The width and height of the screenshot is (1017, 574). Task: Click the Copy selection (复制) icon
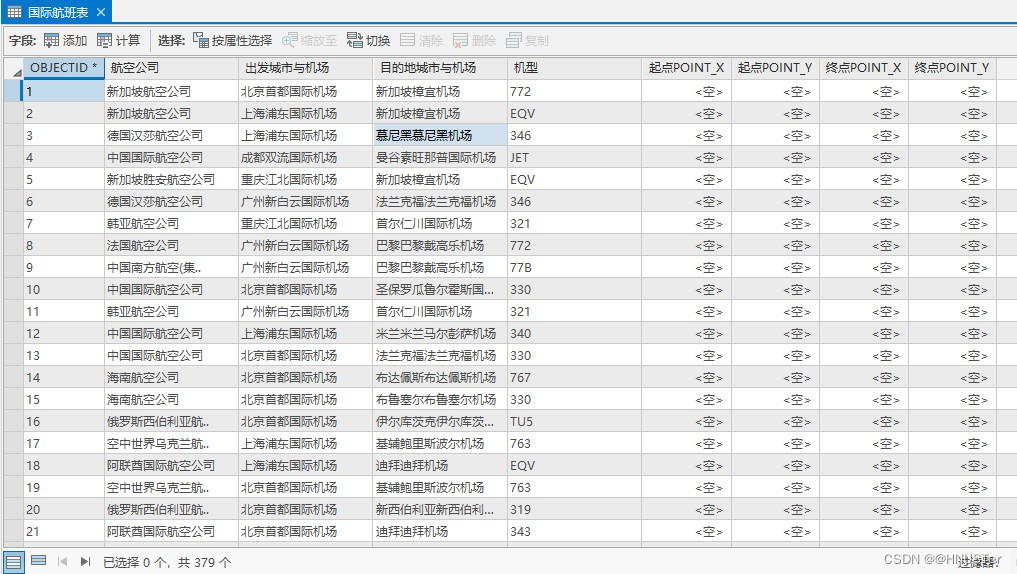pos(513,41)
